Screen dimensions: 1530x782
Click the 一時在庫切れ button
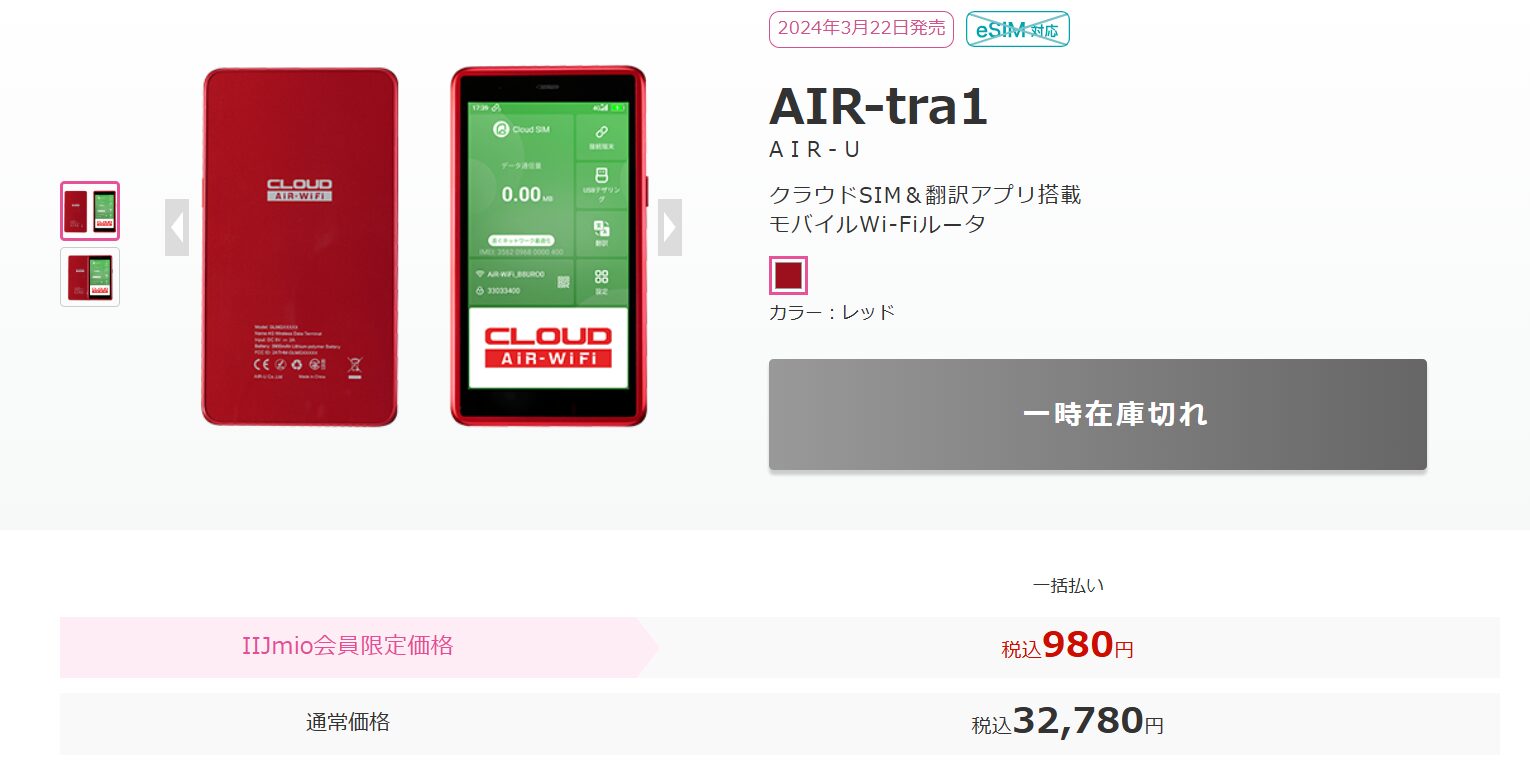[x=1098, y=414]
